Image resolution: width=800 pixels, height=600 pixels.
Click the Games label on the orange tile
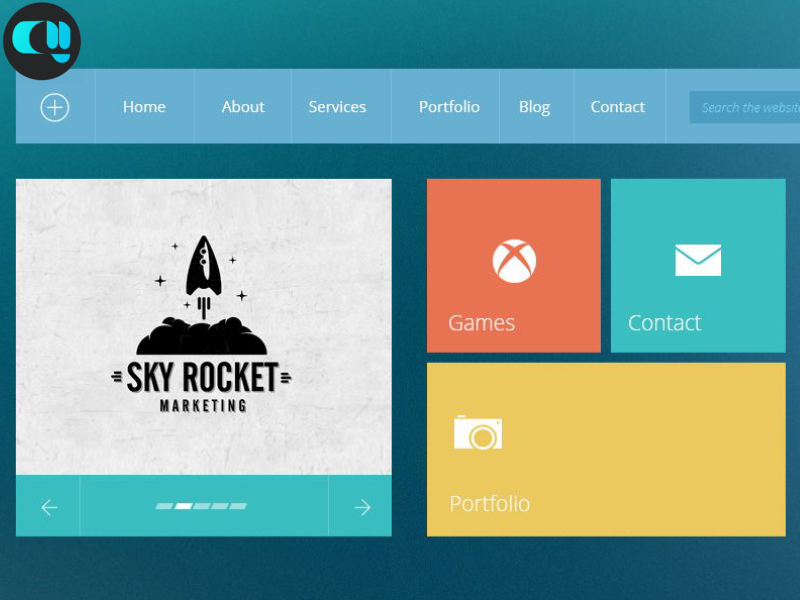pyautogui.click(x=481, y=323)
